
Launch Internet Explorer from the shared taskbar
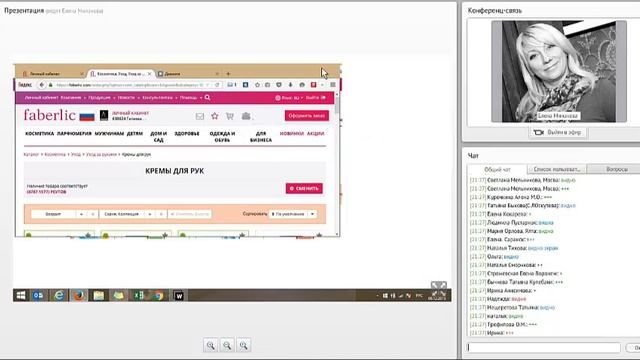(59, 295)
